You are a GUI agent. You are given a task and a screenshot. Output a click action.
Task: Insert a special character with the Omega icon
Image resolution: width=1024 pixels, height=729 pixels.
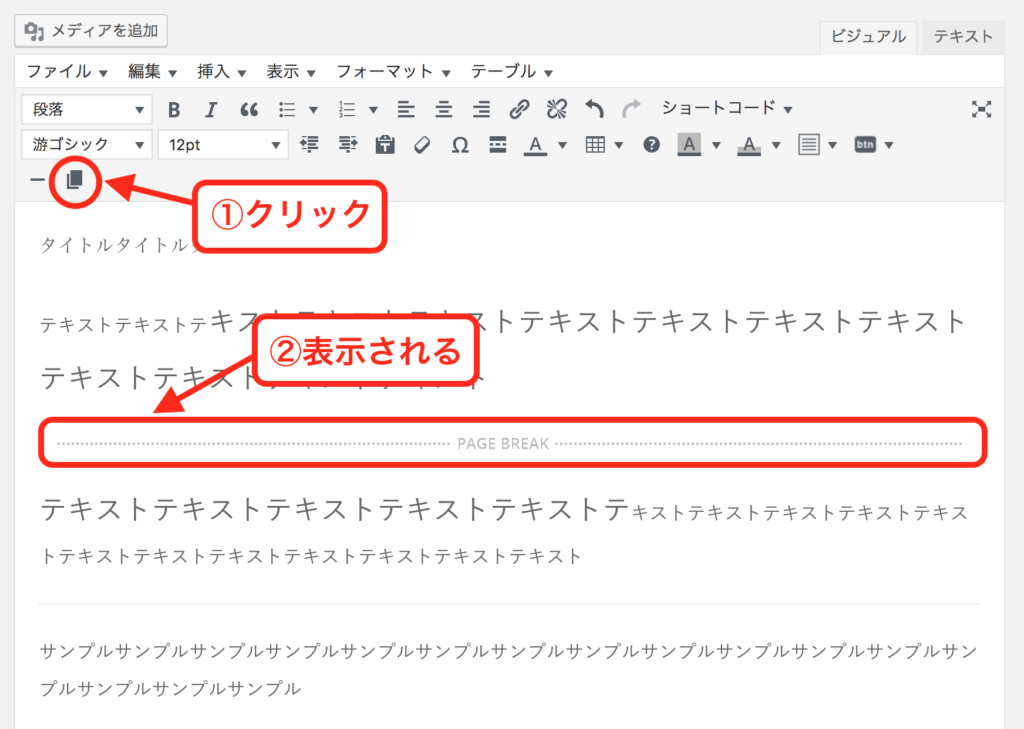(x=460, y=145)
